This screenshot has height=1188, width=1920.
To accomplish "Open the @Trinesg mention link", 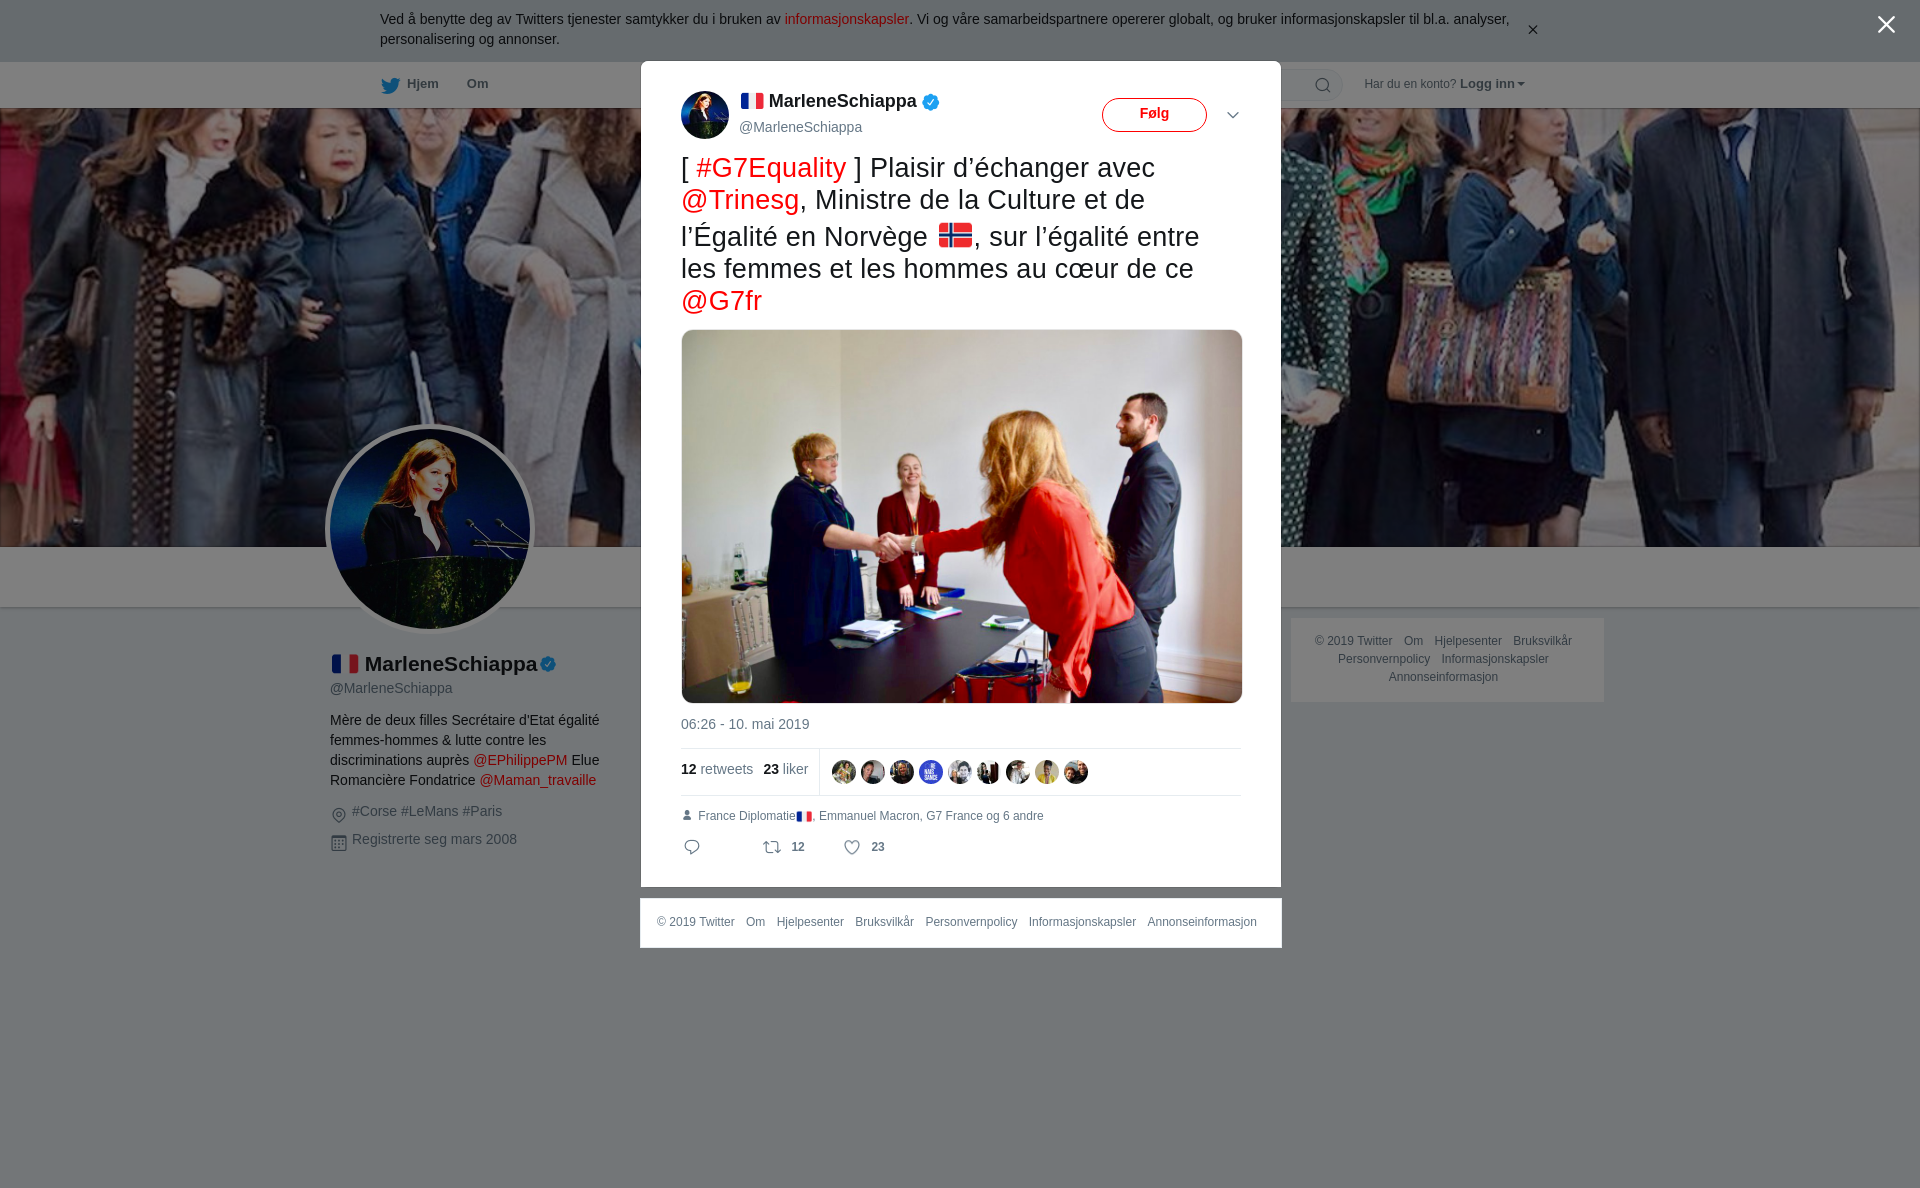I will click(x=740, y=200).
